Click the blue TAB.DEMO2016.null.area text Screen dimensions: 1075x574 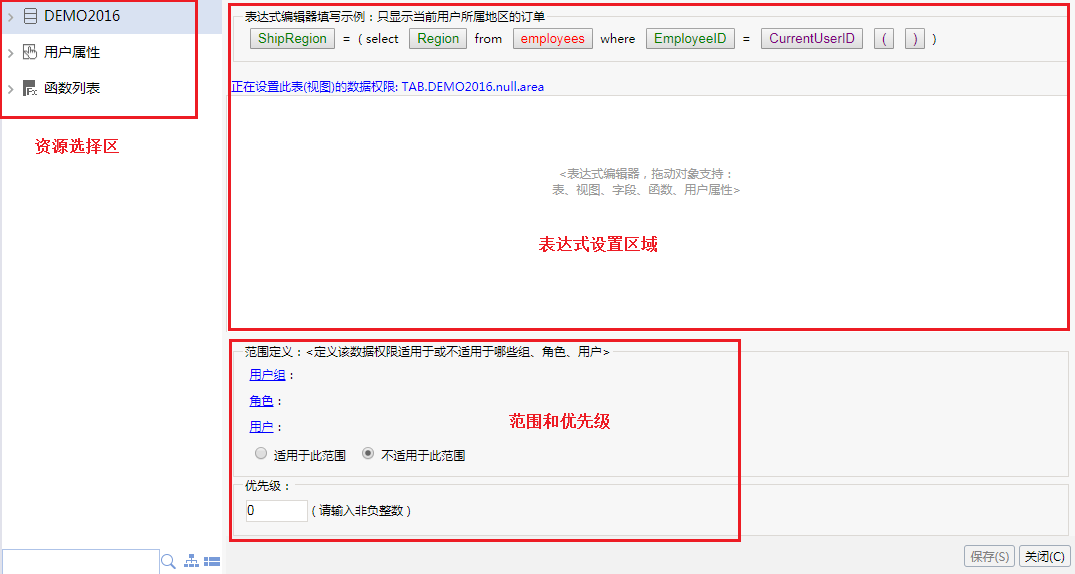pyautogui.click(x=472, y=87)
